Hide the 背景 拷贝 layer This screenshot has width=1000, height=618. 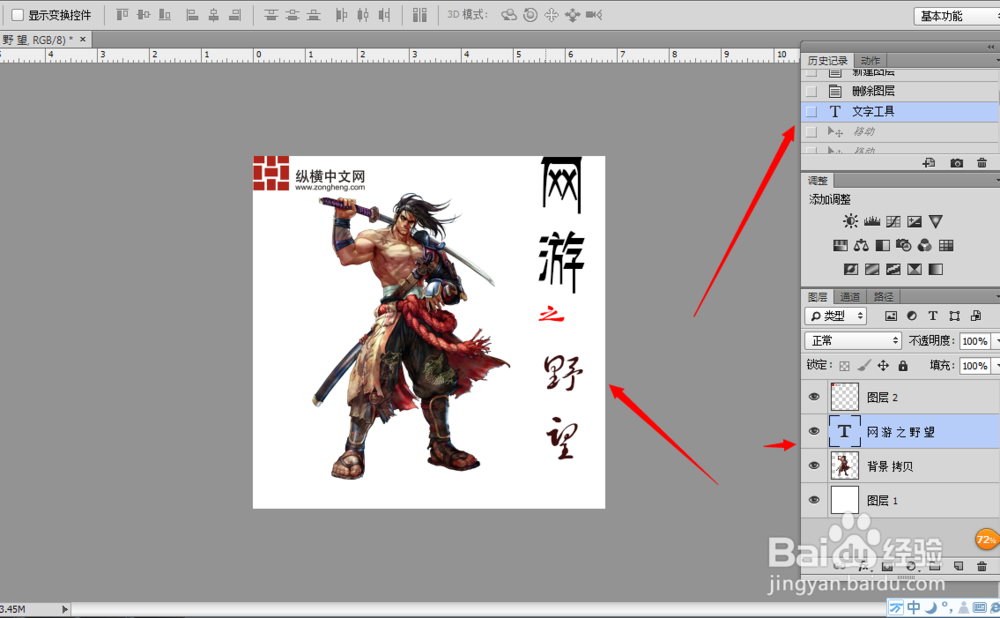[x=814, y=466]
